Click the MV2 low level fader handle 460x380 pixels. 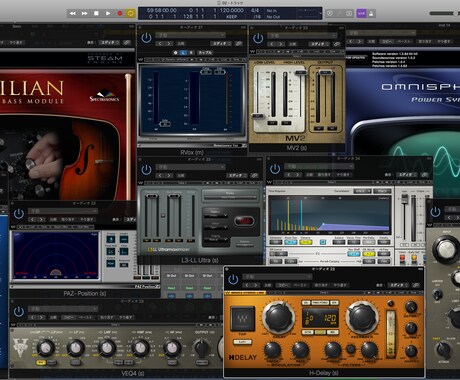point(257,116)
